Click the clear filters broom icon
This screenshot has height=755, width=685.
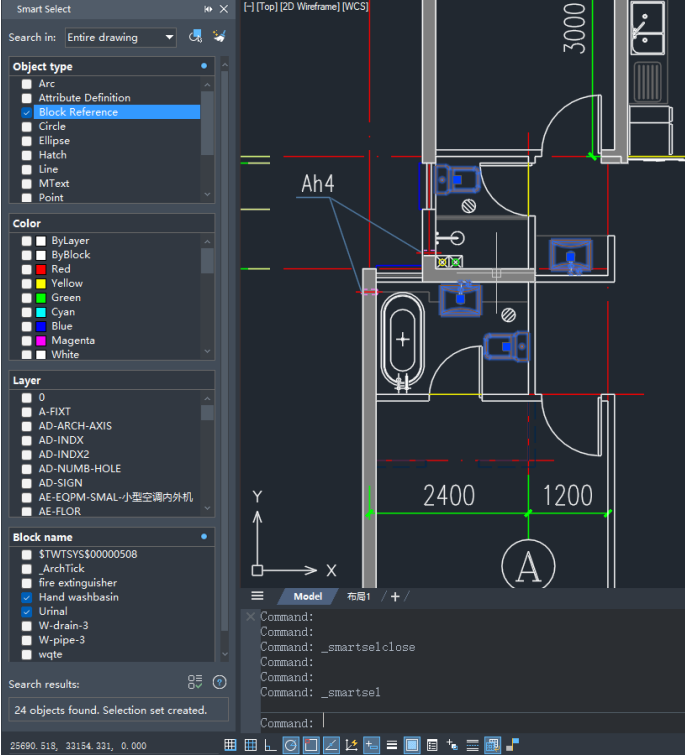219,37
